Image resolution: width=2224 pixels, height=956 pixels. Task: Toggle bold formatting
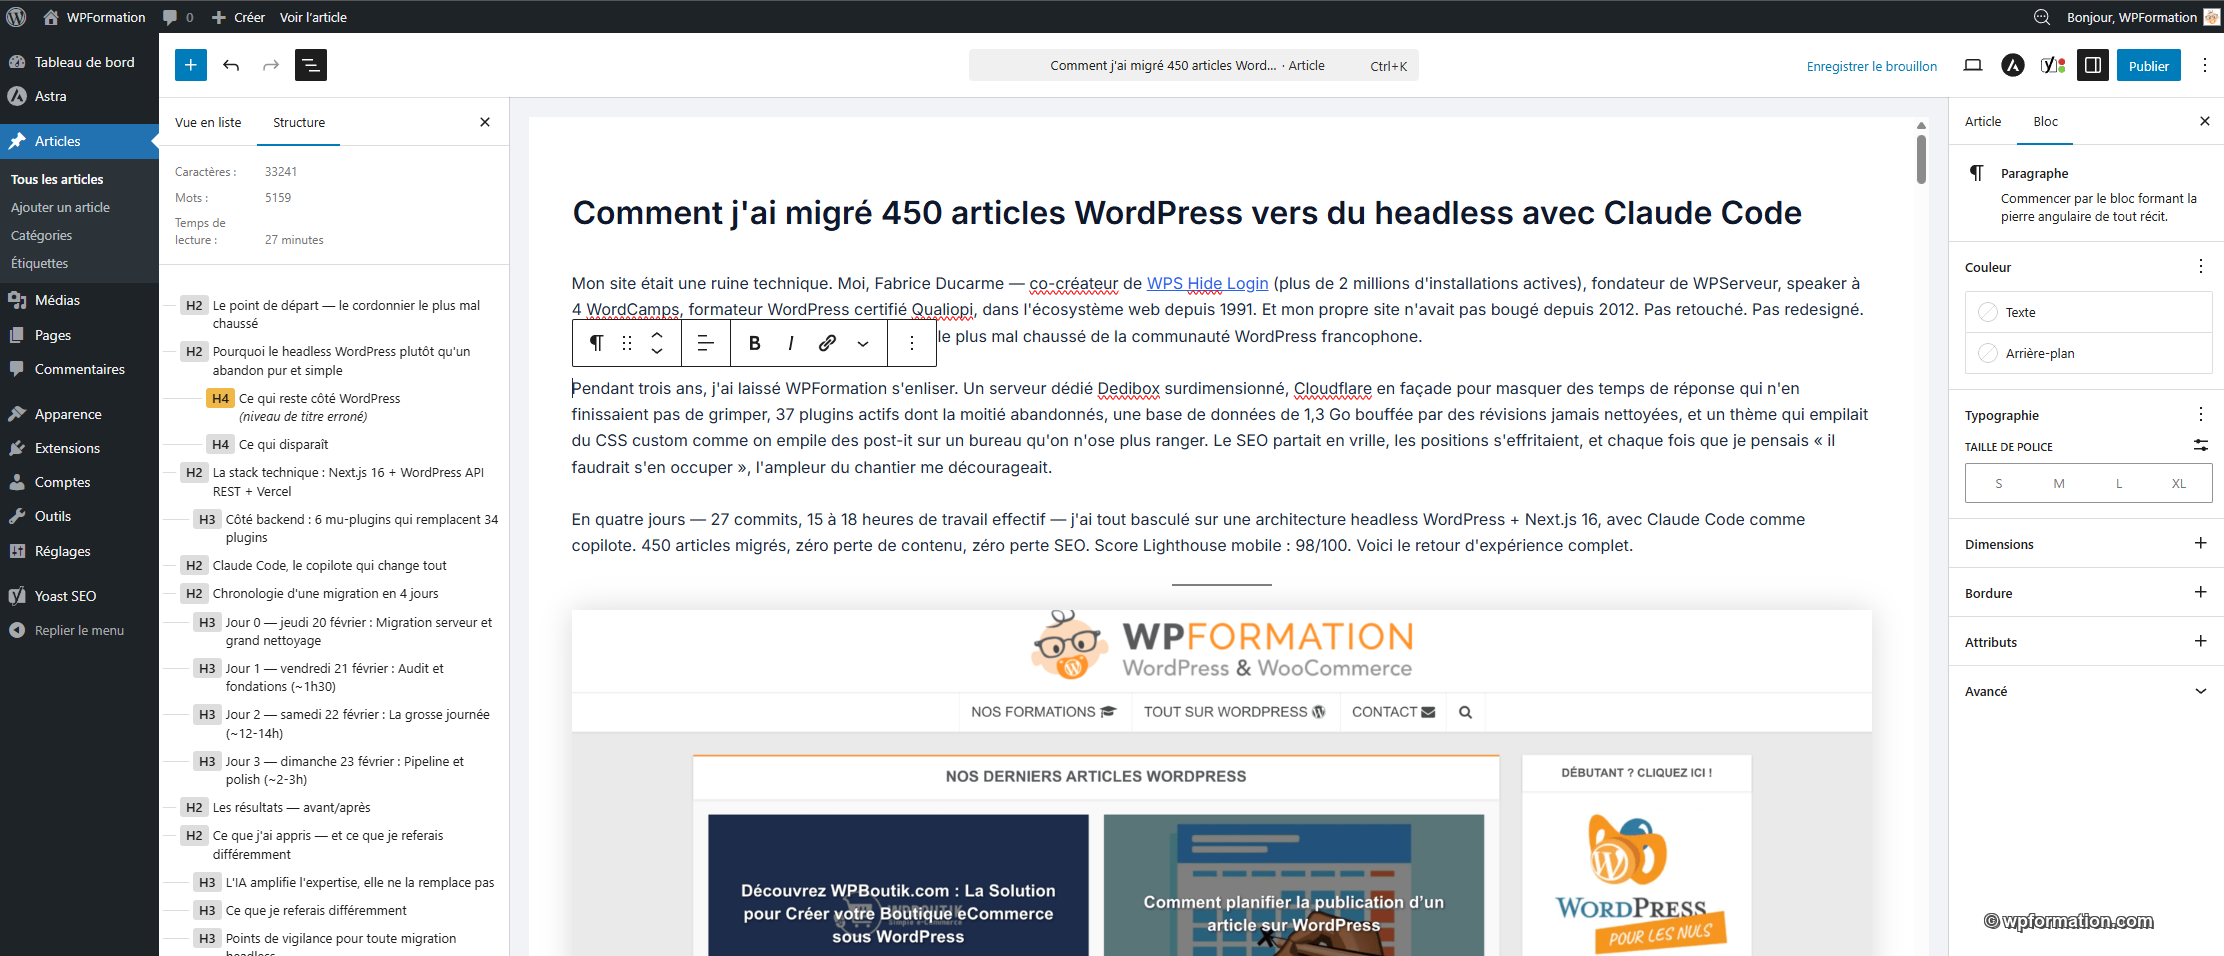tap(755, 343)
